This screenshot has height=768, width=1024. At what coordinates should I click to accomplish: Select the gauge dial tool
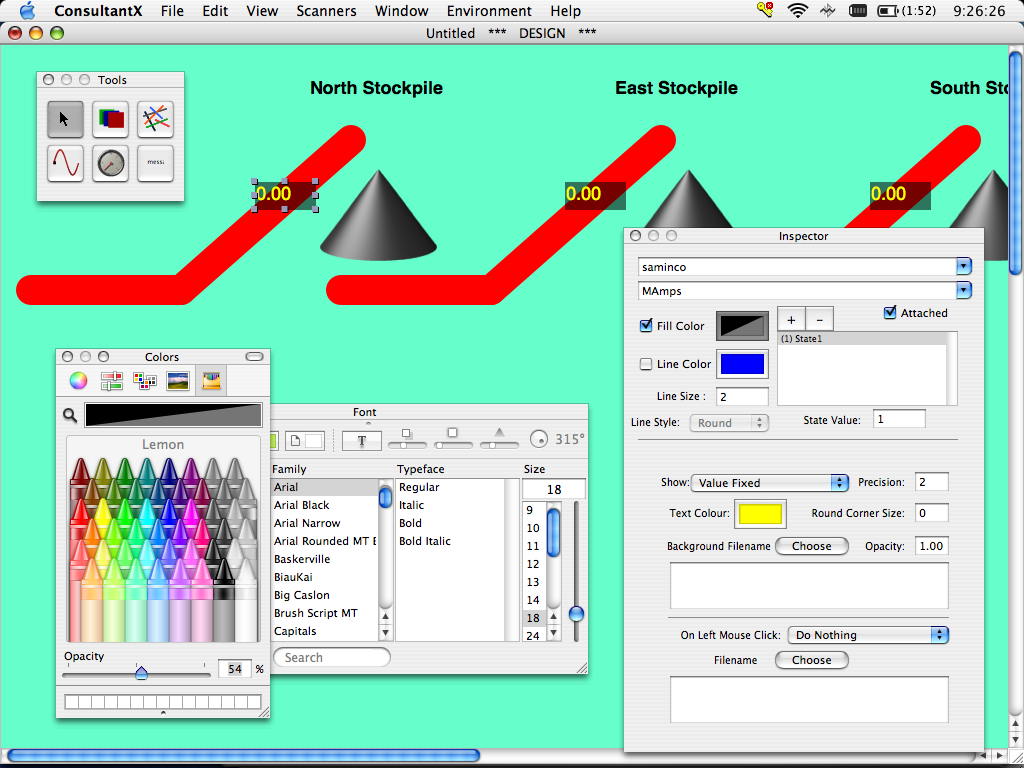coord(110,163)
